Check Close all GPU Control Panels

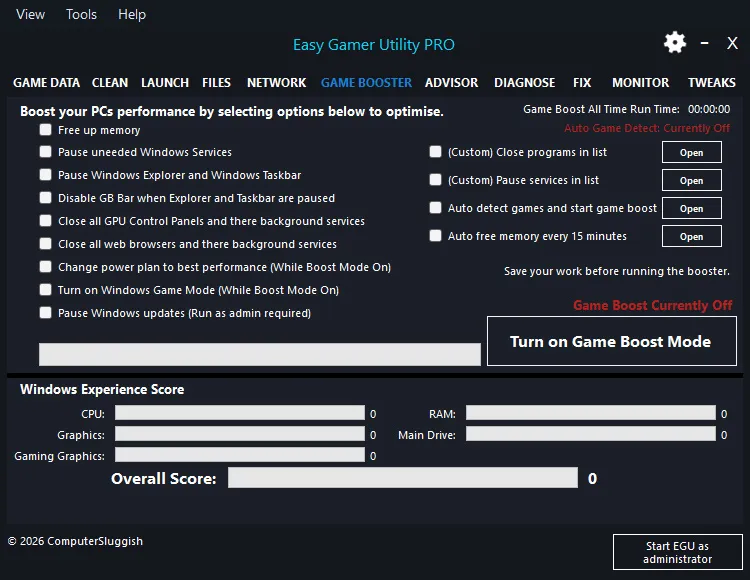(x=45, y=220)
